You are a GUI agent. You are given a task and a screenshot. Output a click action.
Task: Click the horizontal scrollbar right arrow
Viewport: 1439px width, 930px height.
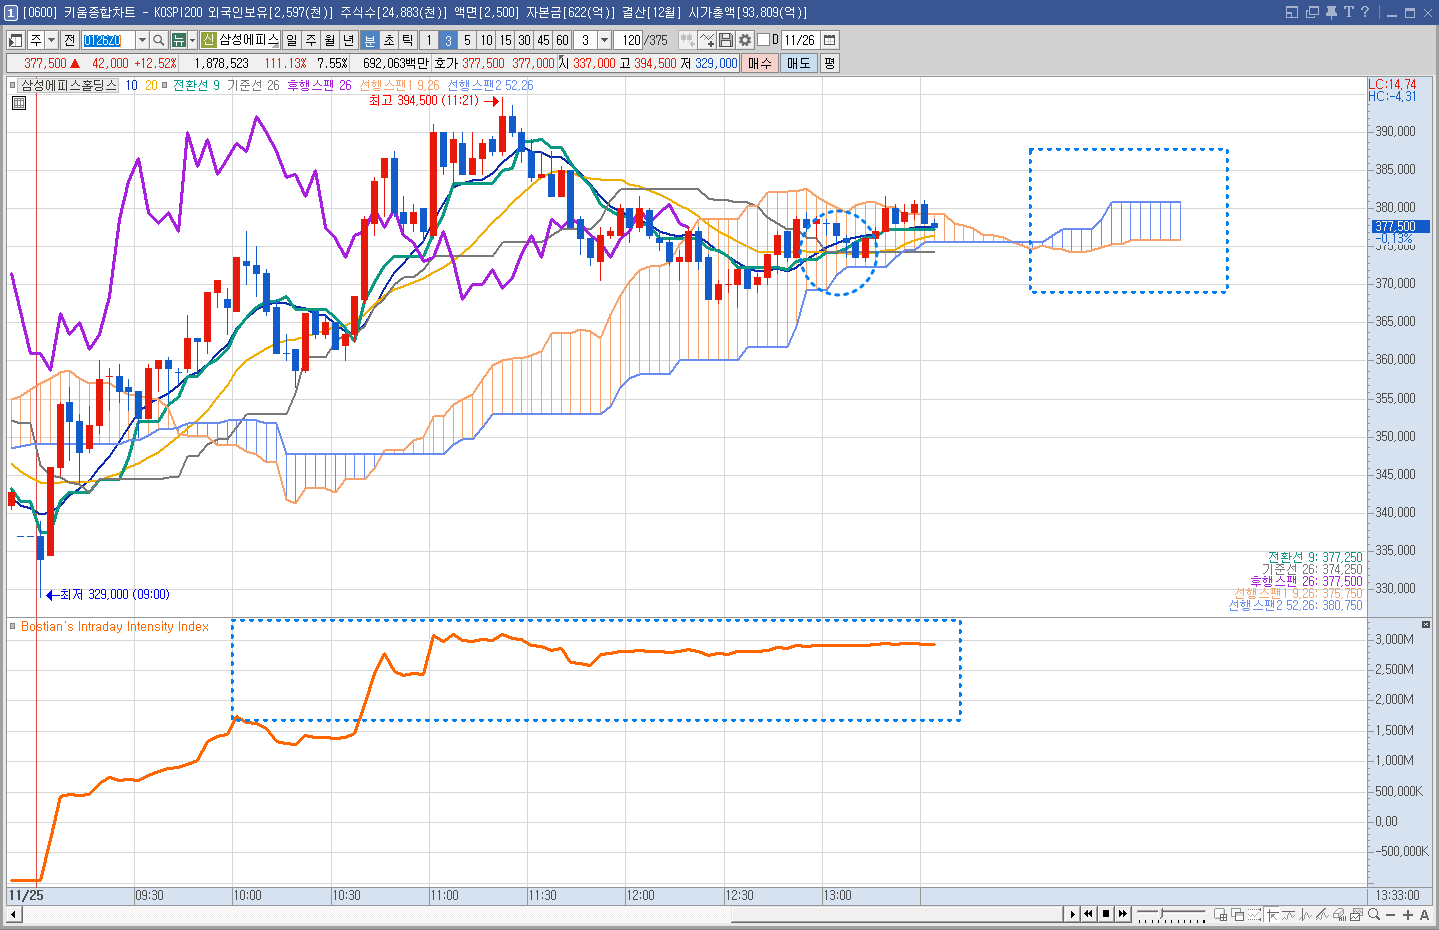click(1073, 914)
